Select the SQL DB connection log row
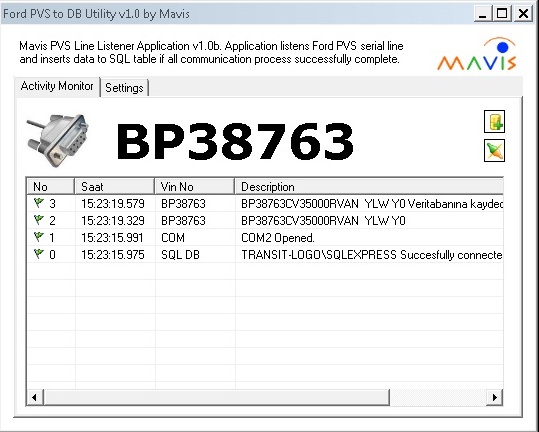 [x=265, y=255]
